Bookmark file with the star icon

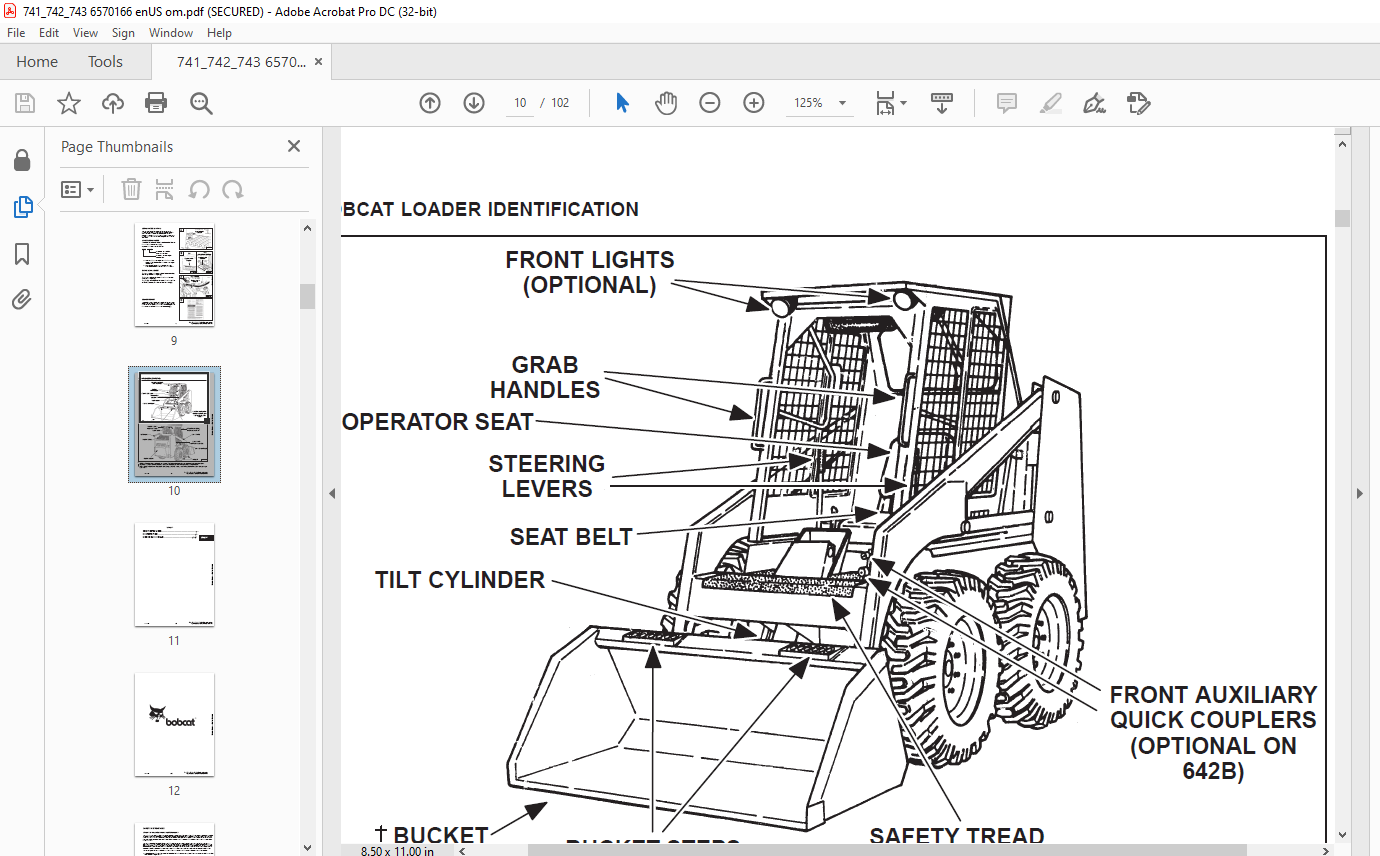pos(68,103)
